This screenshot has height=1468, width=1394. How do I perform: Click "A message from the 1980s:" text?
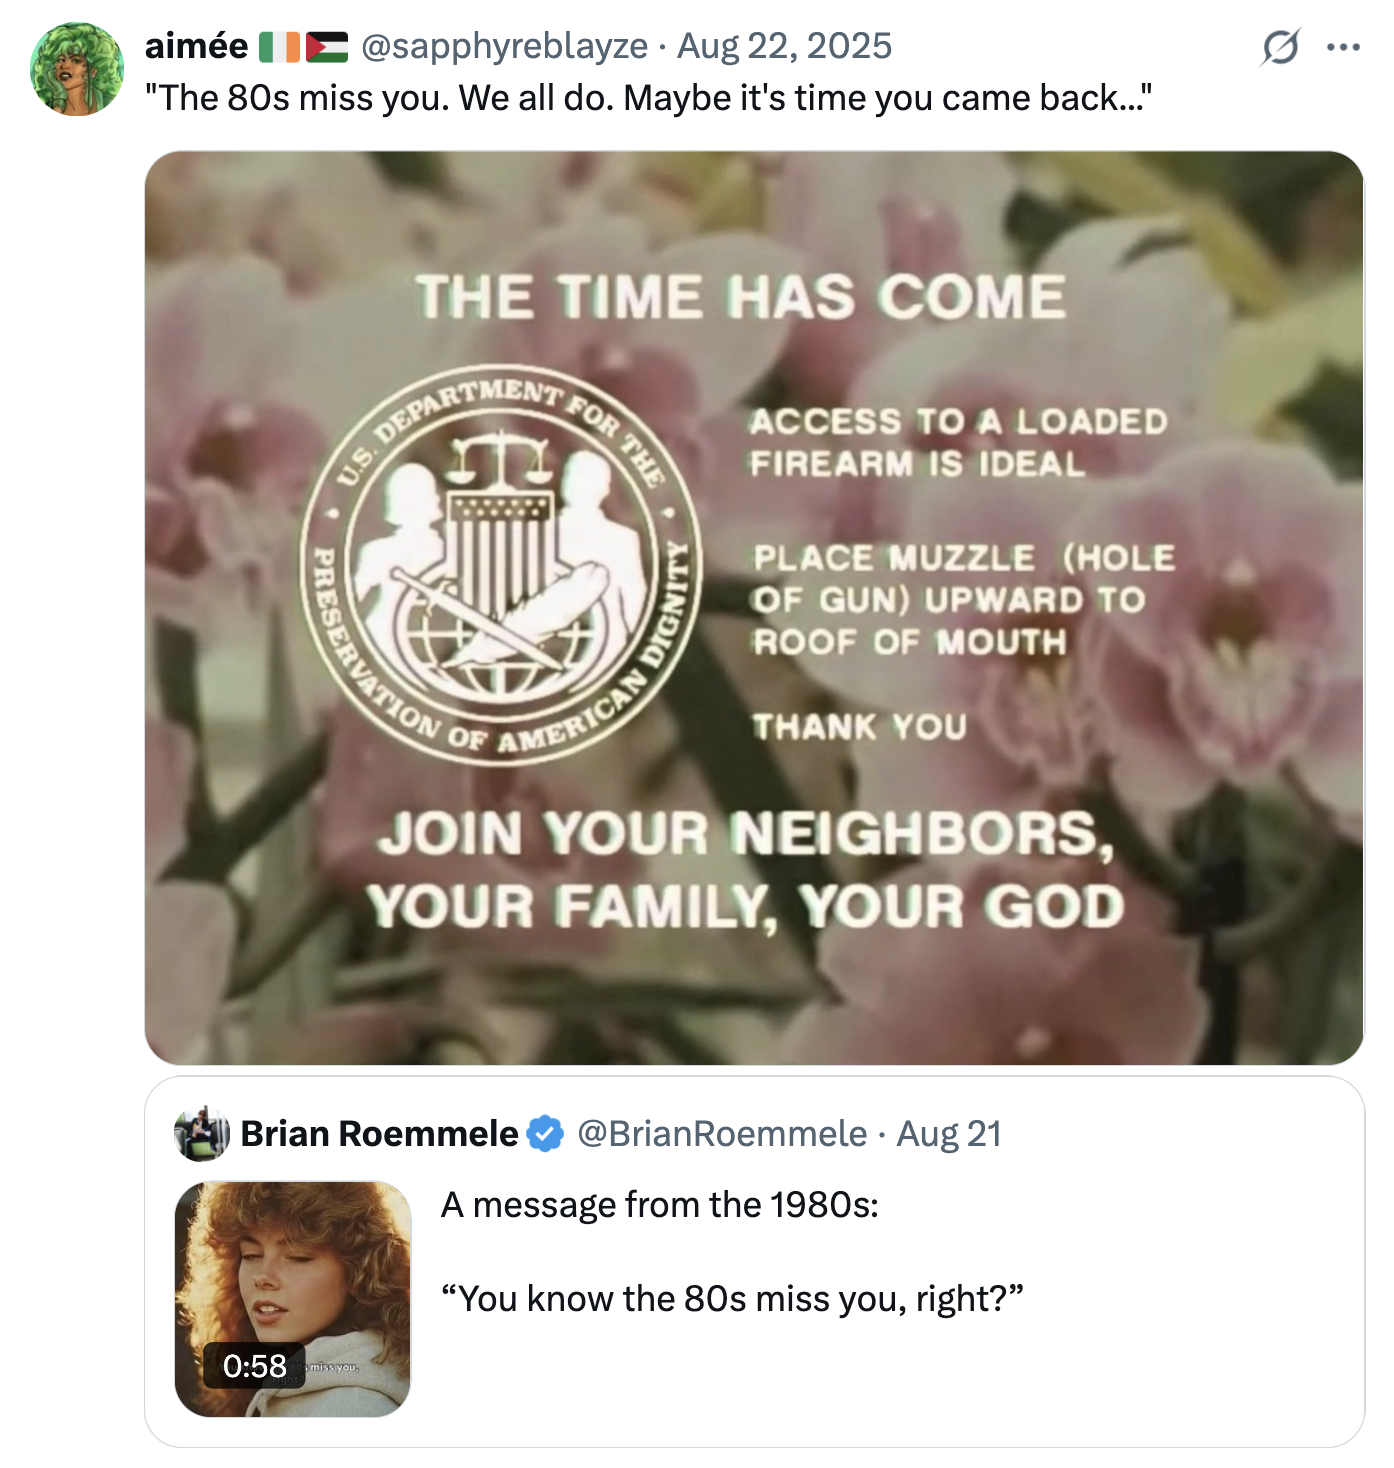click(x=659, y=1205)
